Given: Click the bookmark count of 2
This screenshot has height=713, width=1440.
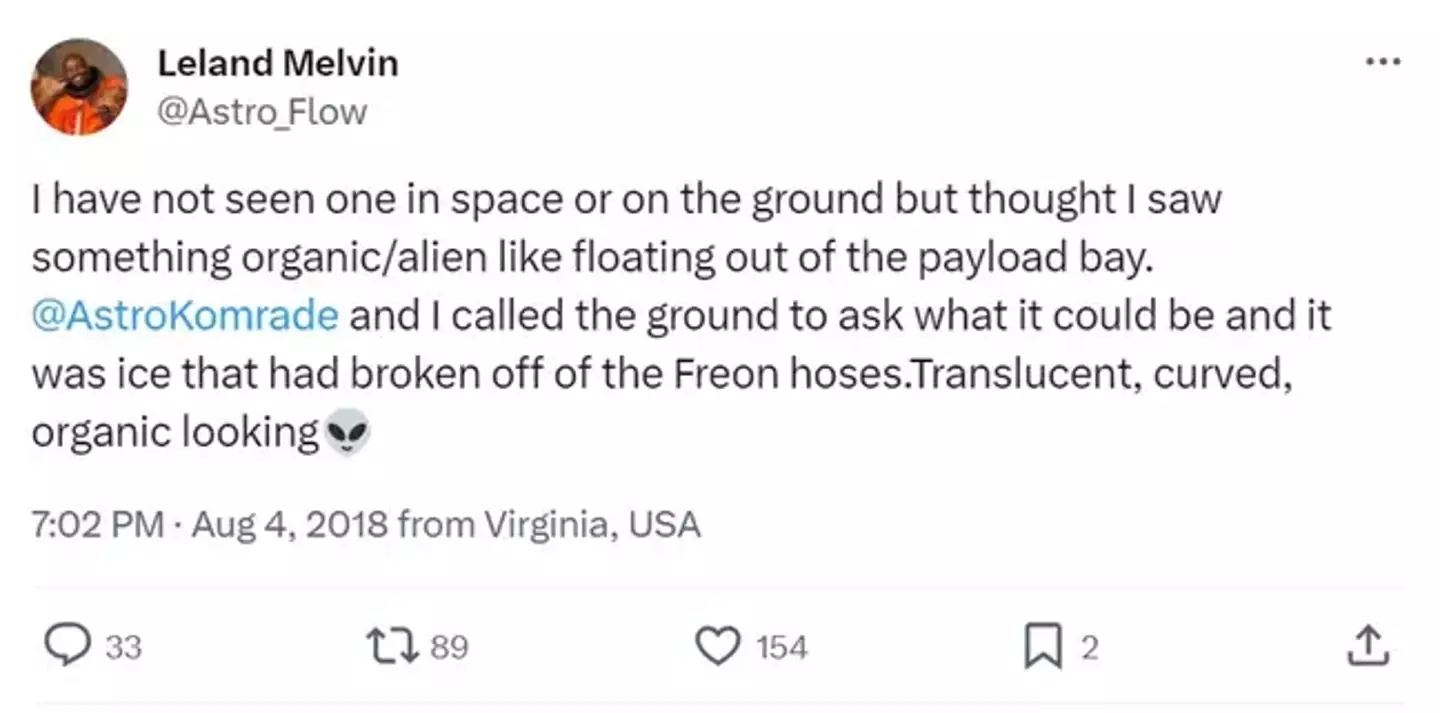Looking at the screenshot, I should click(x=1089, y=648).
